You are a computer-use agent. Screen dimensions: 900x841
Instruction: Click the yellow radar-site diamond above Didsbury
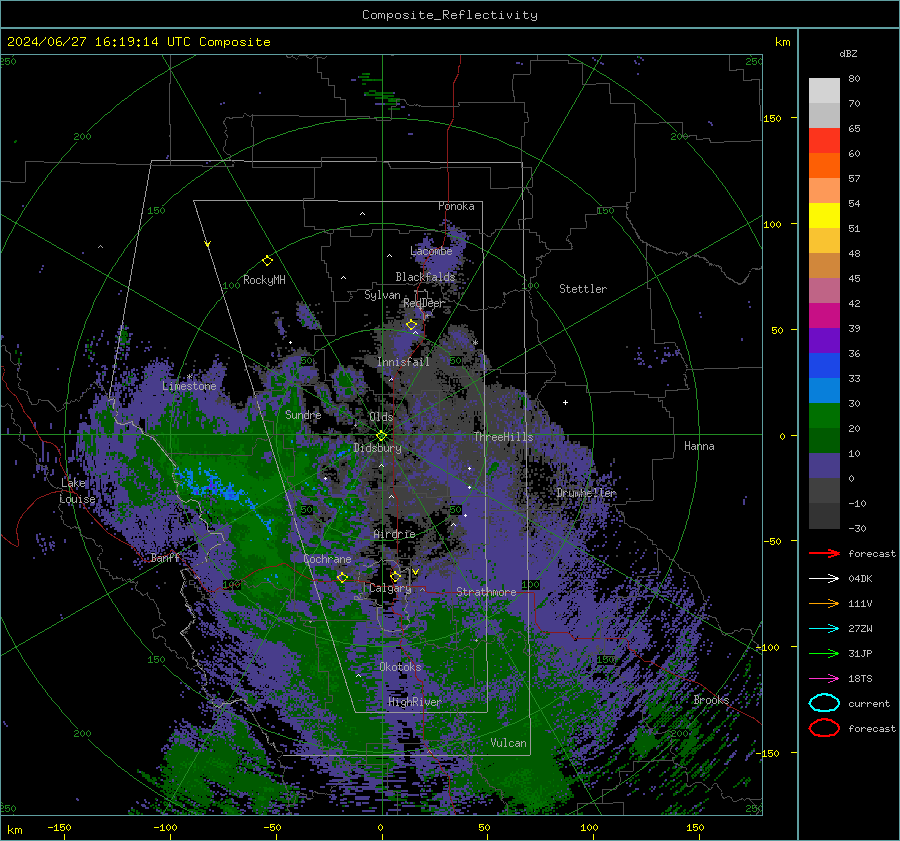tap(381, 436)
